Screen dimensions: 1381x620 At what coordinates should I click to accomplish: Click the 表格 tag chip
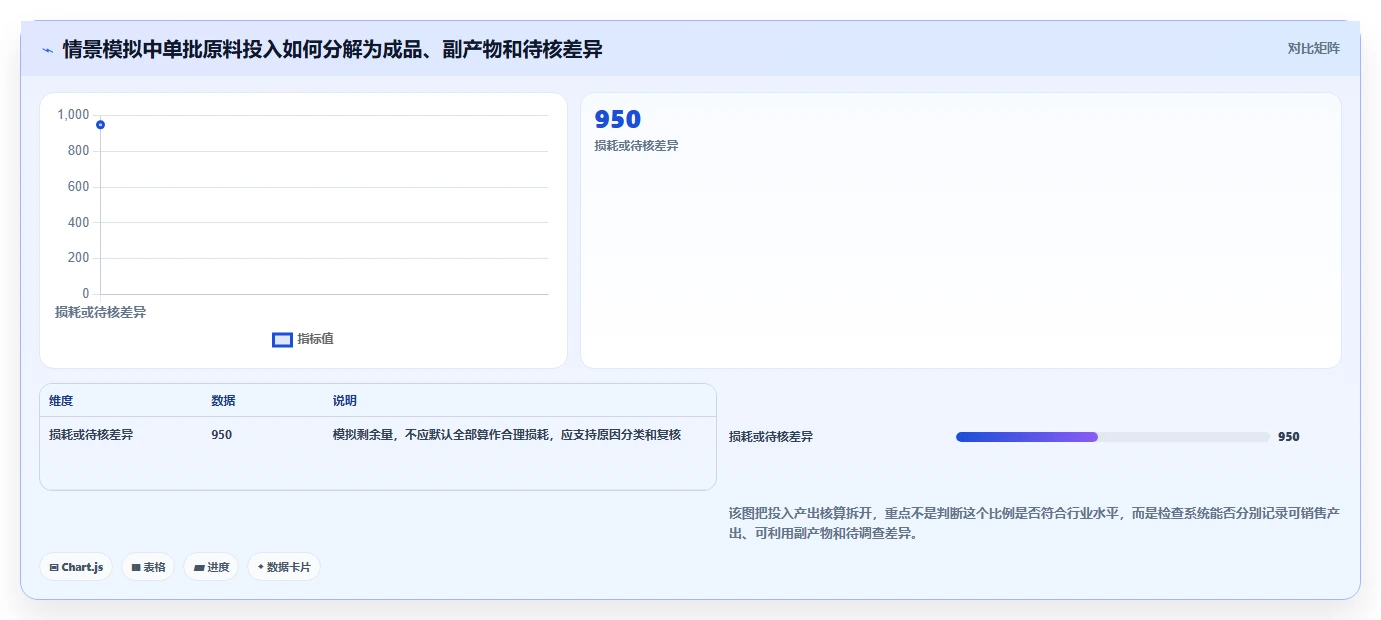[x=148, y=567]
